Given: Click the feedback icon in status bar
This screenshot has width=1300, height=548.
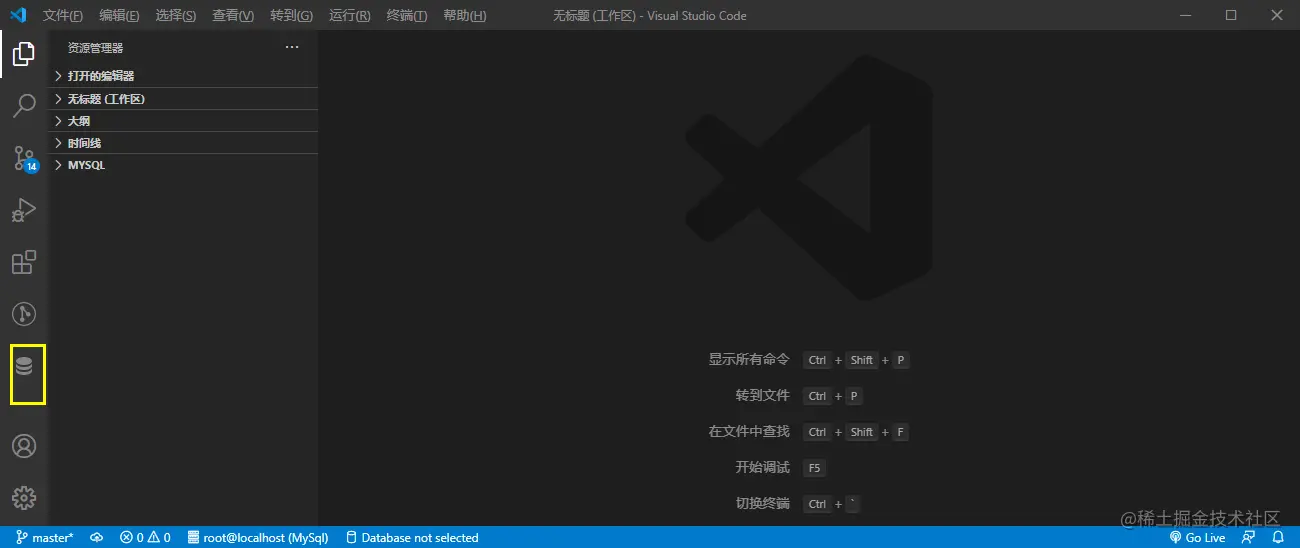Looking at the screenshot, I should pos(1248,537).
